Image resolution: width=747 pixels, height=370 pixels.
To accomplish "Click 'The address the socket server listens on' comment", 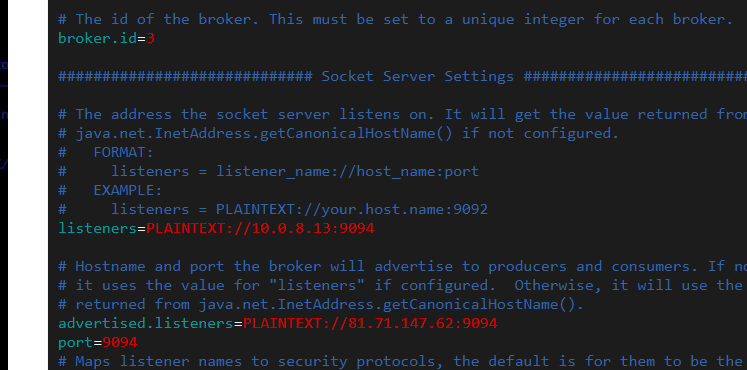I will point(403,114).
